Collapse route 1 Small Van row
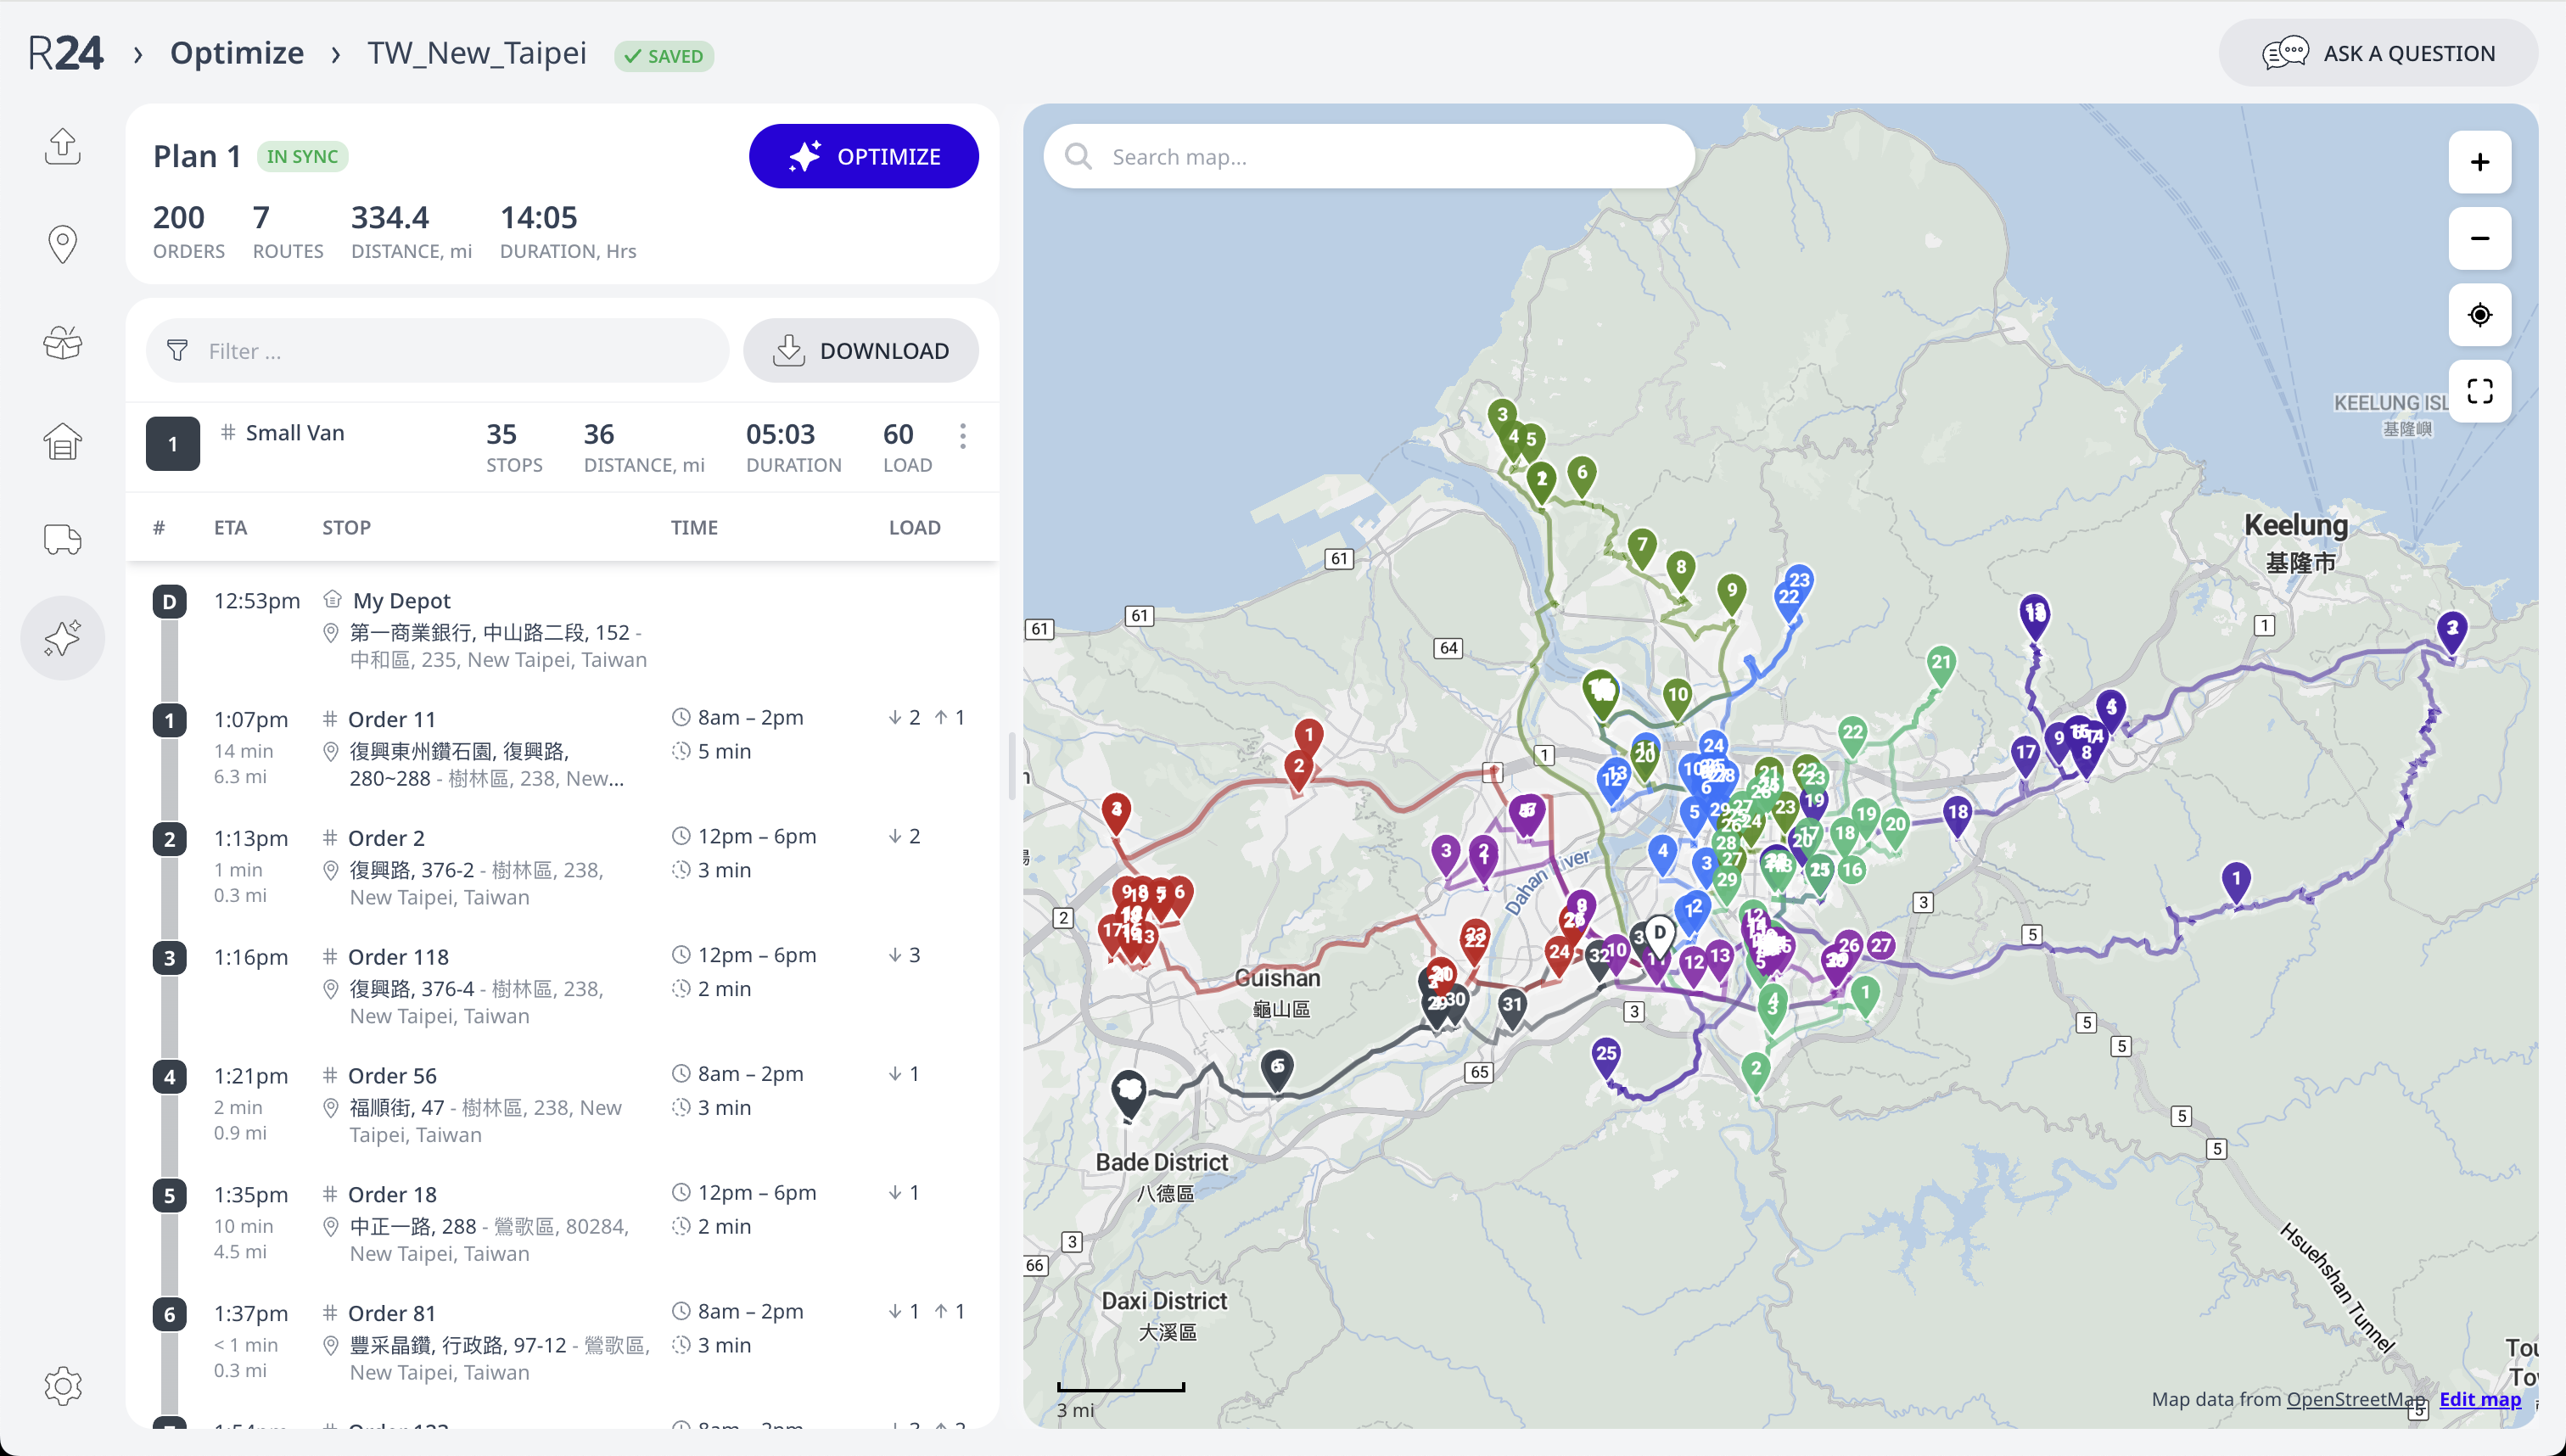The height and width of the screenshot is (1456, 2566). tap(173, 444)
